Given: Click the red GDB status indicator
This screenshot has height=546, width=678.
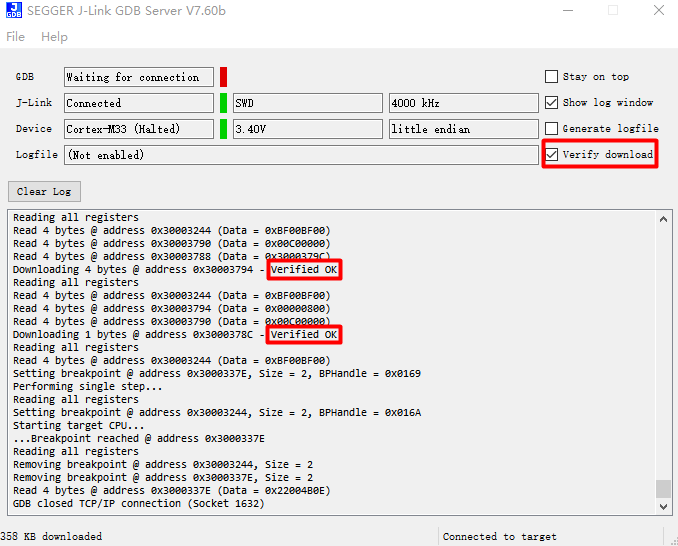Looking at the screenshot, I should pos(223,77).
